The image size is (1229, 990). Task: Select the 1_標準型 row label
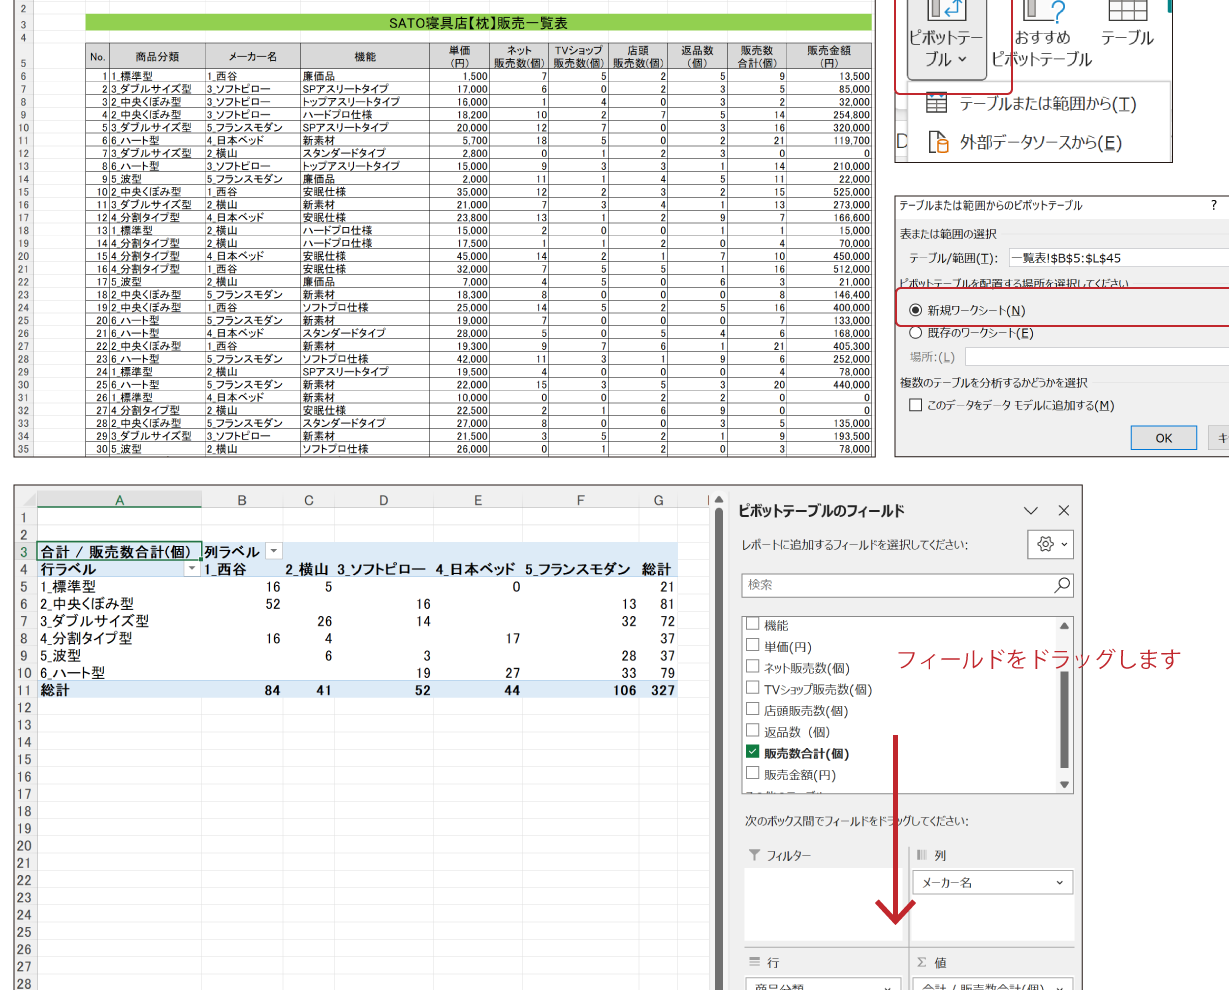click(69, 587)
